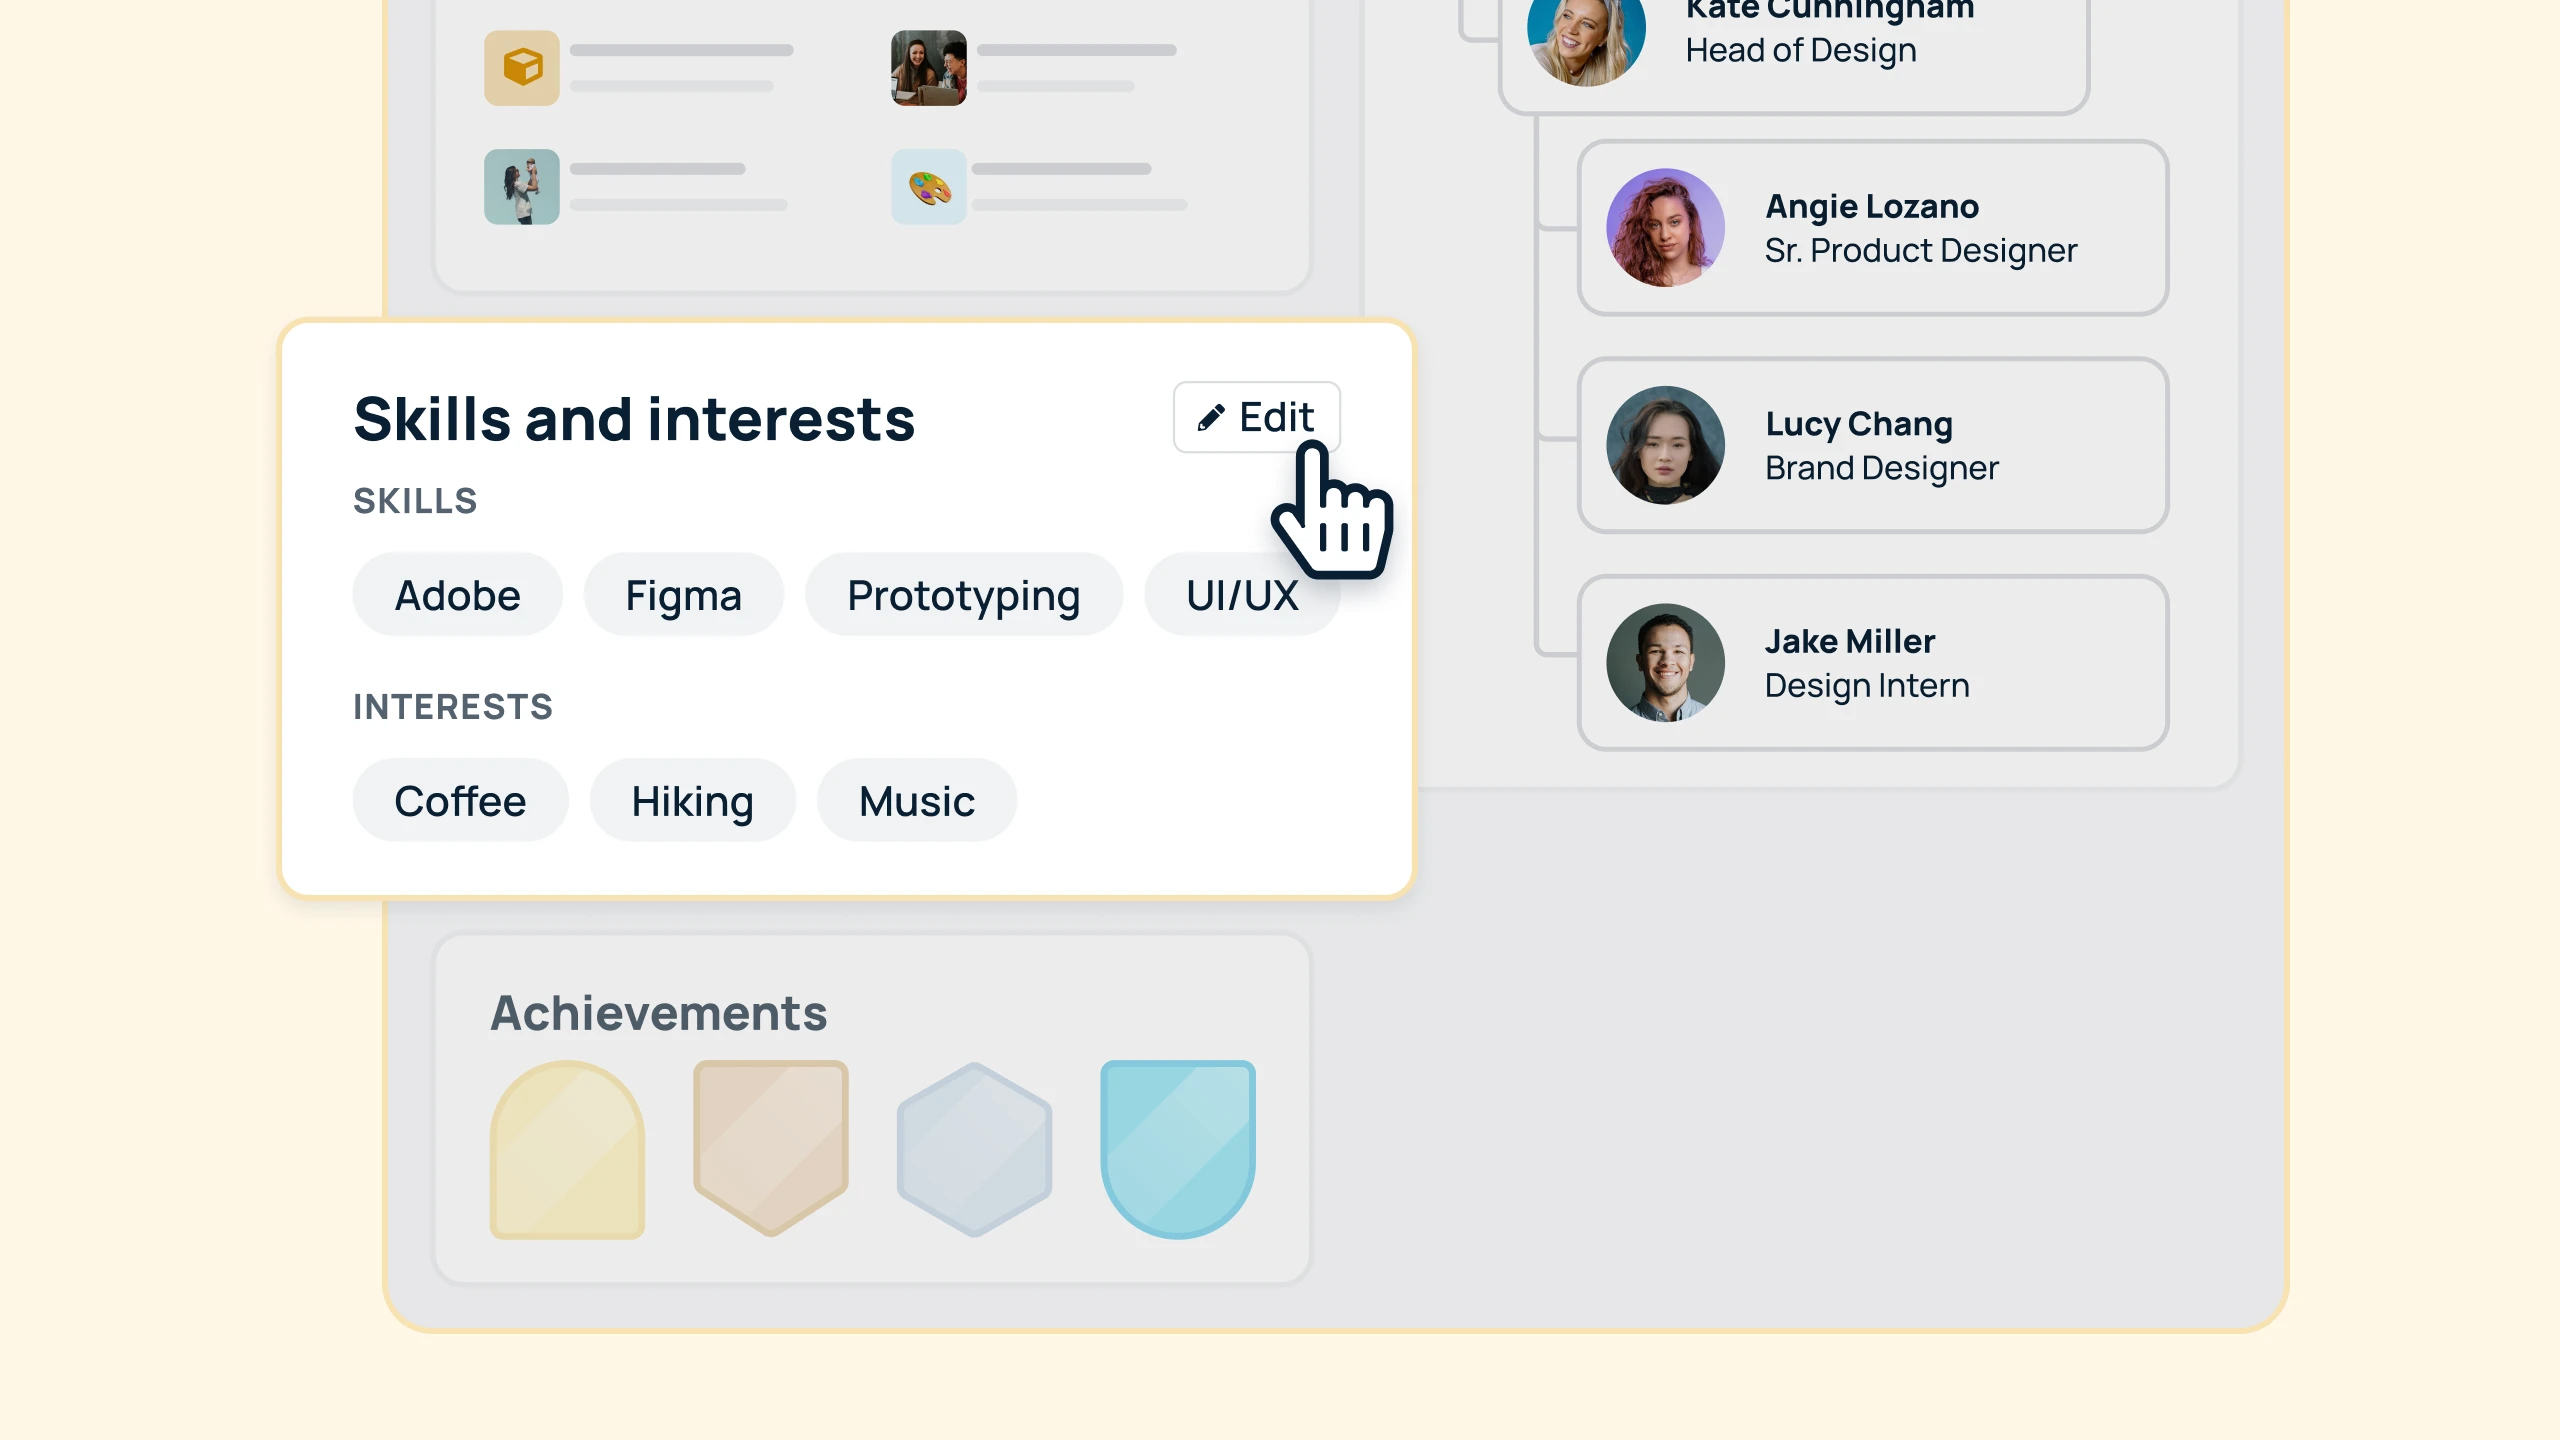Click the Hiking interest tag
Viewport: 2560px width, 1440px height.
(x=691, y=800)
